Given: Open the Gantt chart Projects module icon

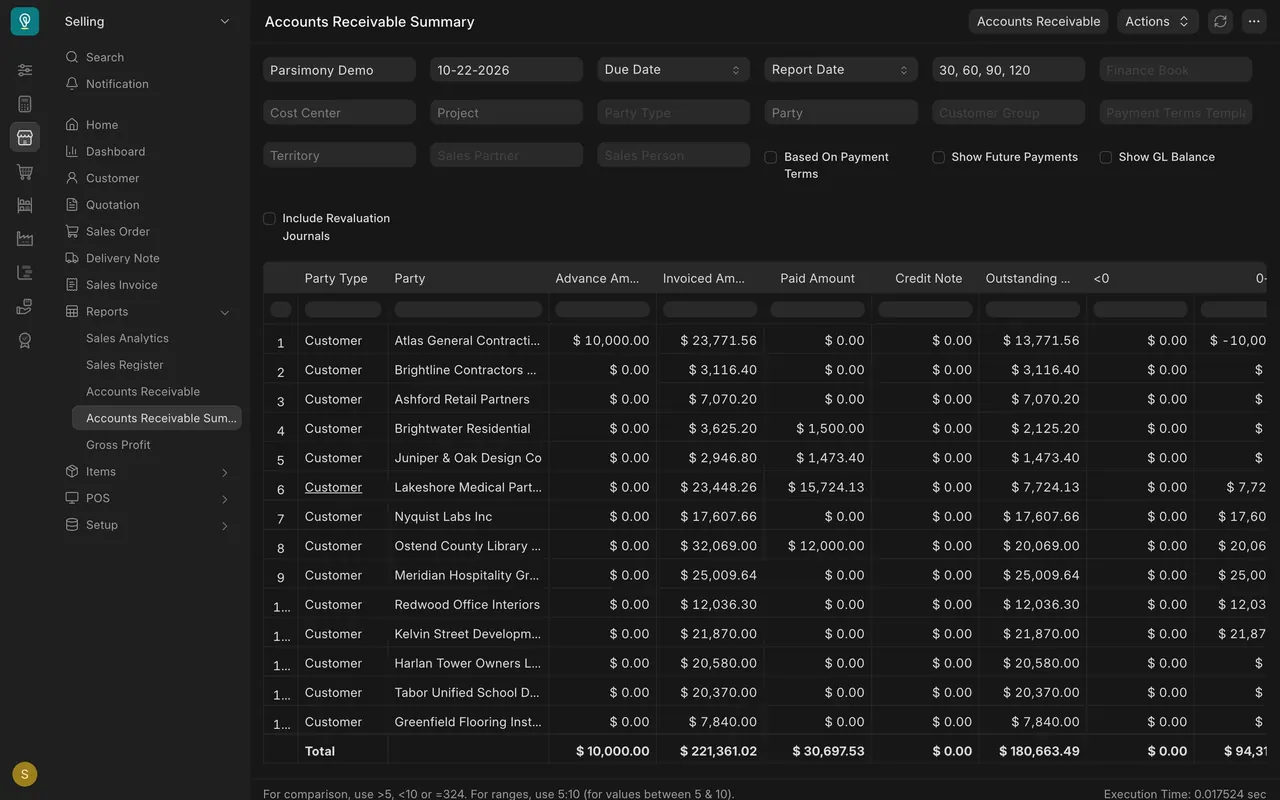Looking at the screenshot, I should point(25,273).
